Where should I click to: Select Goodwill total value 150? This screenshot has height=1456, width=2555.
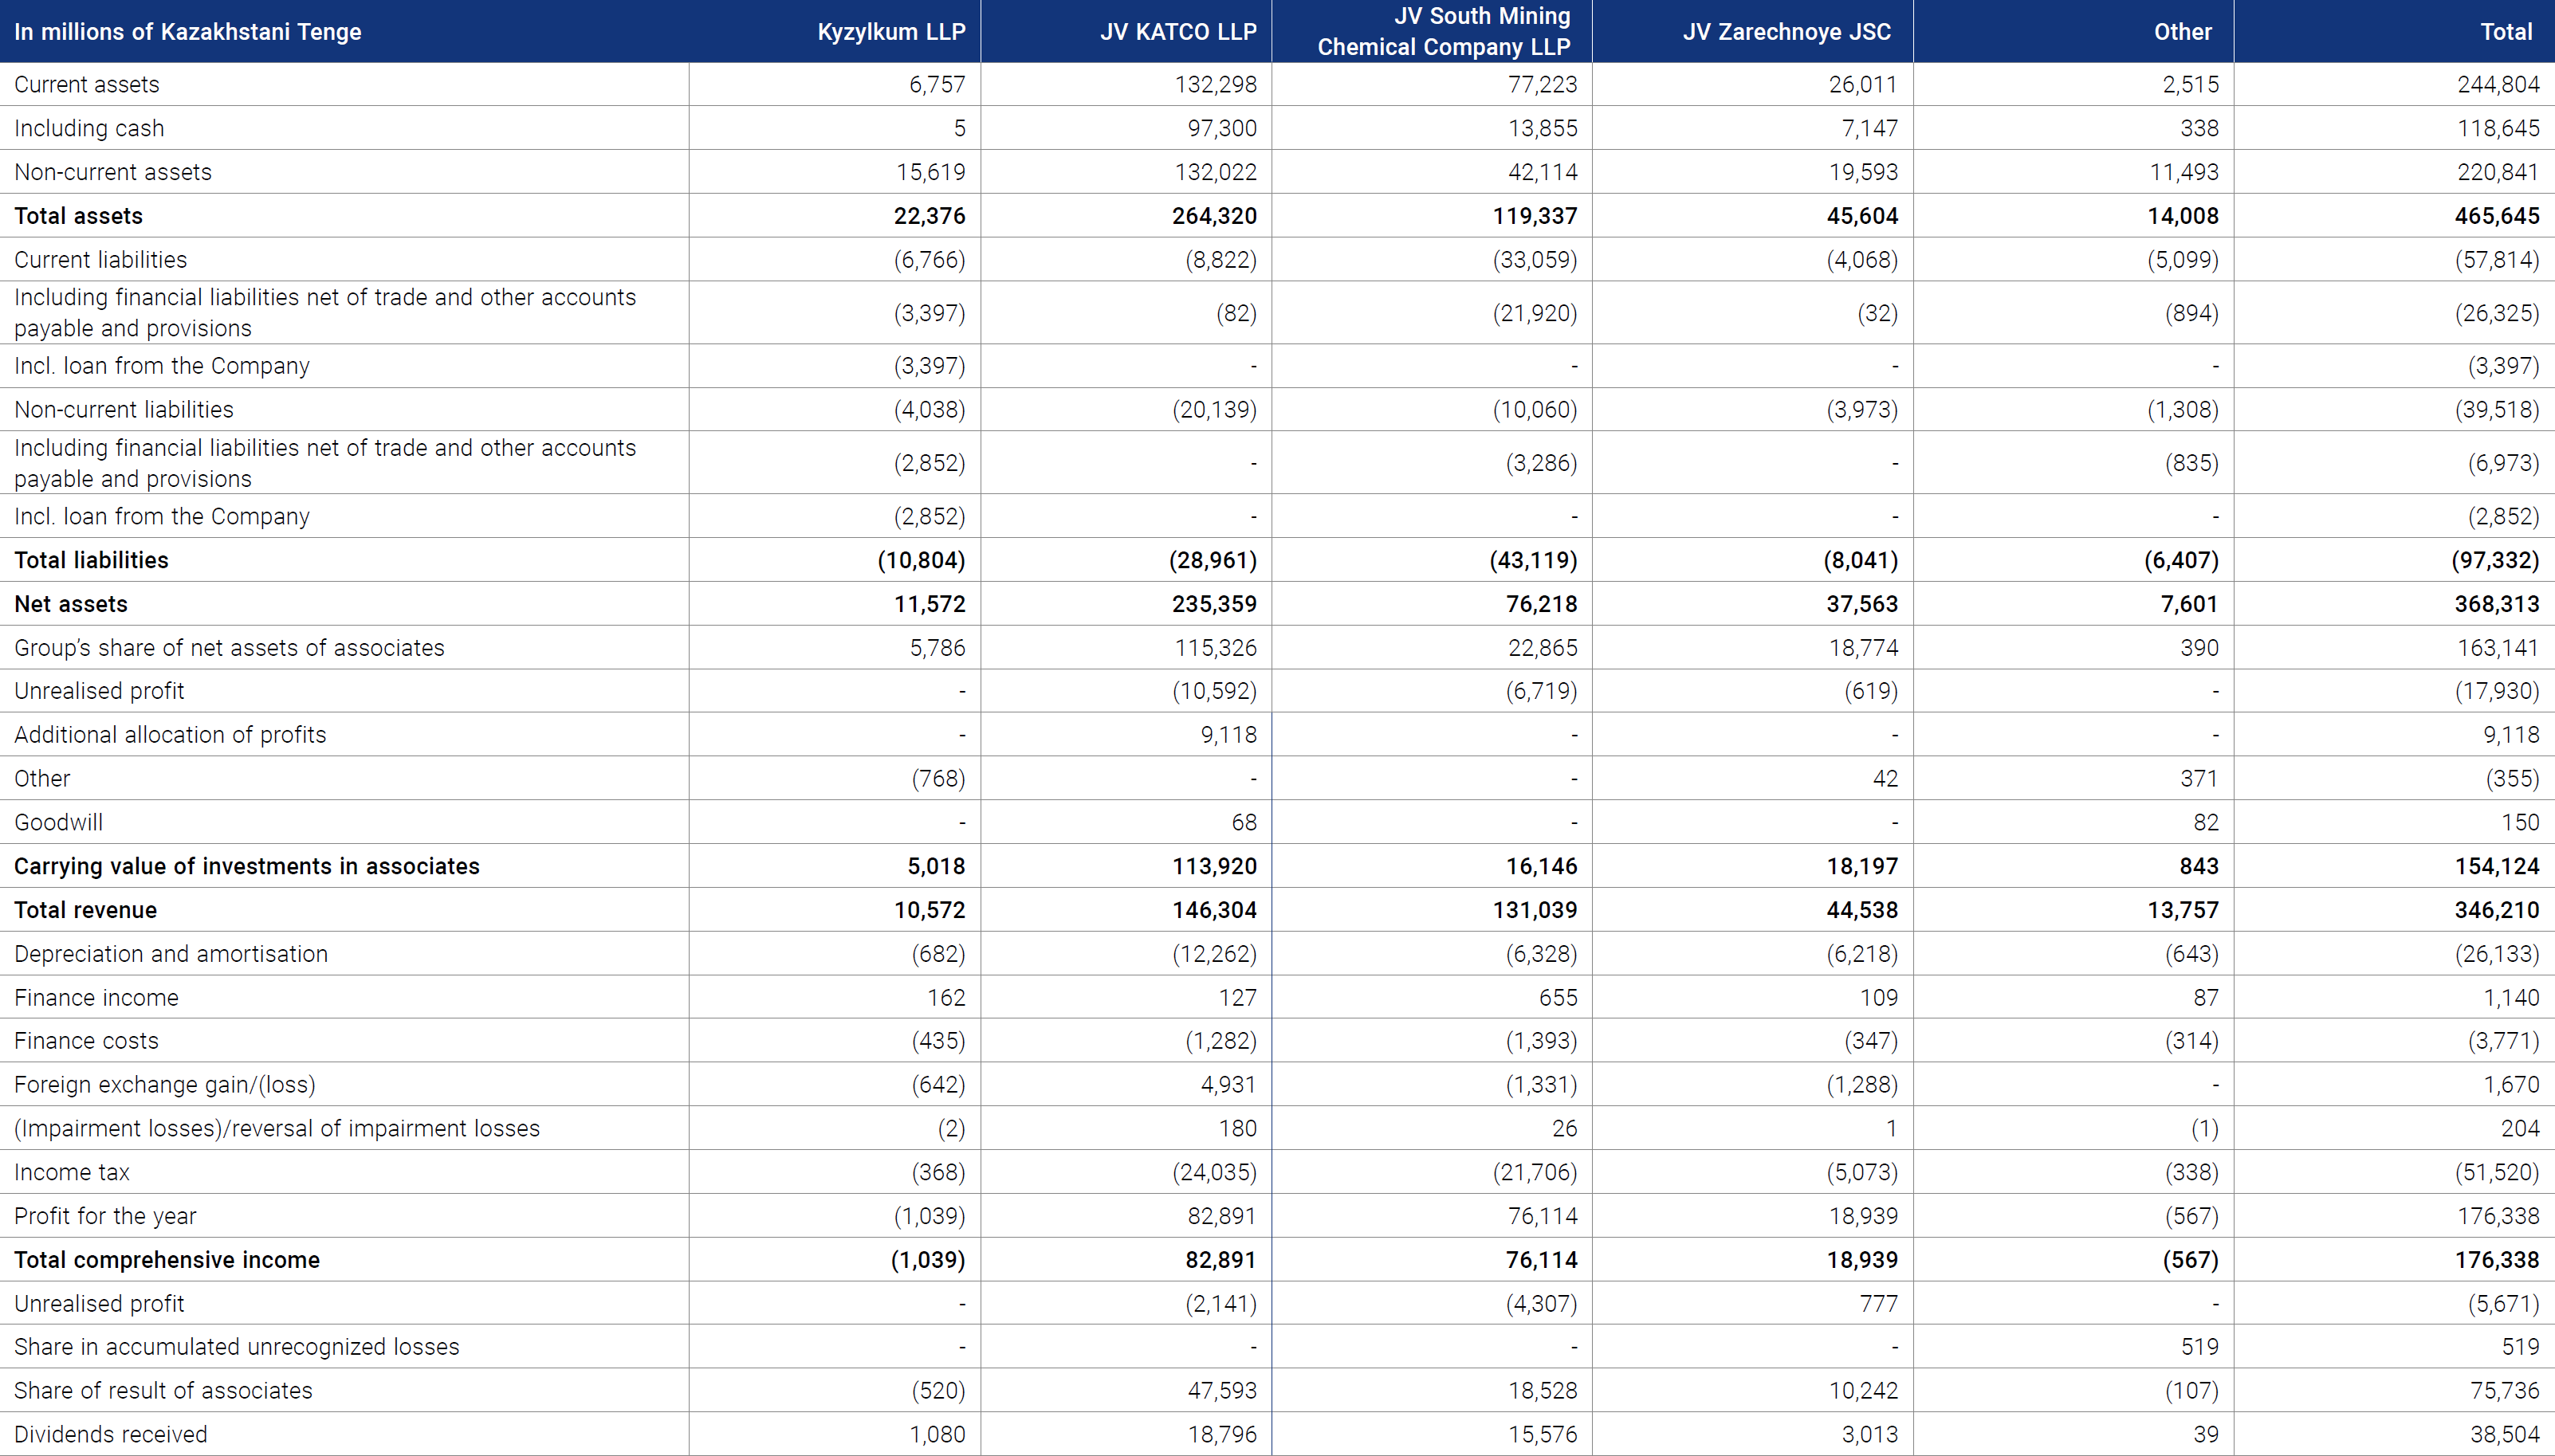(x=2520, y=823)
